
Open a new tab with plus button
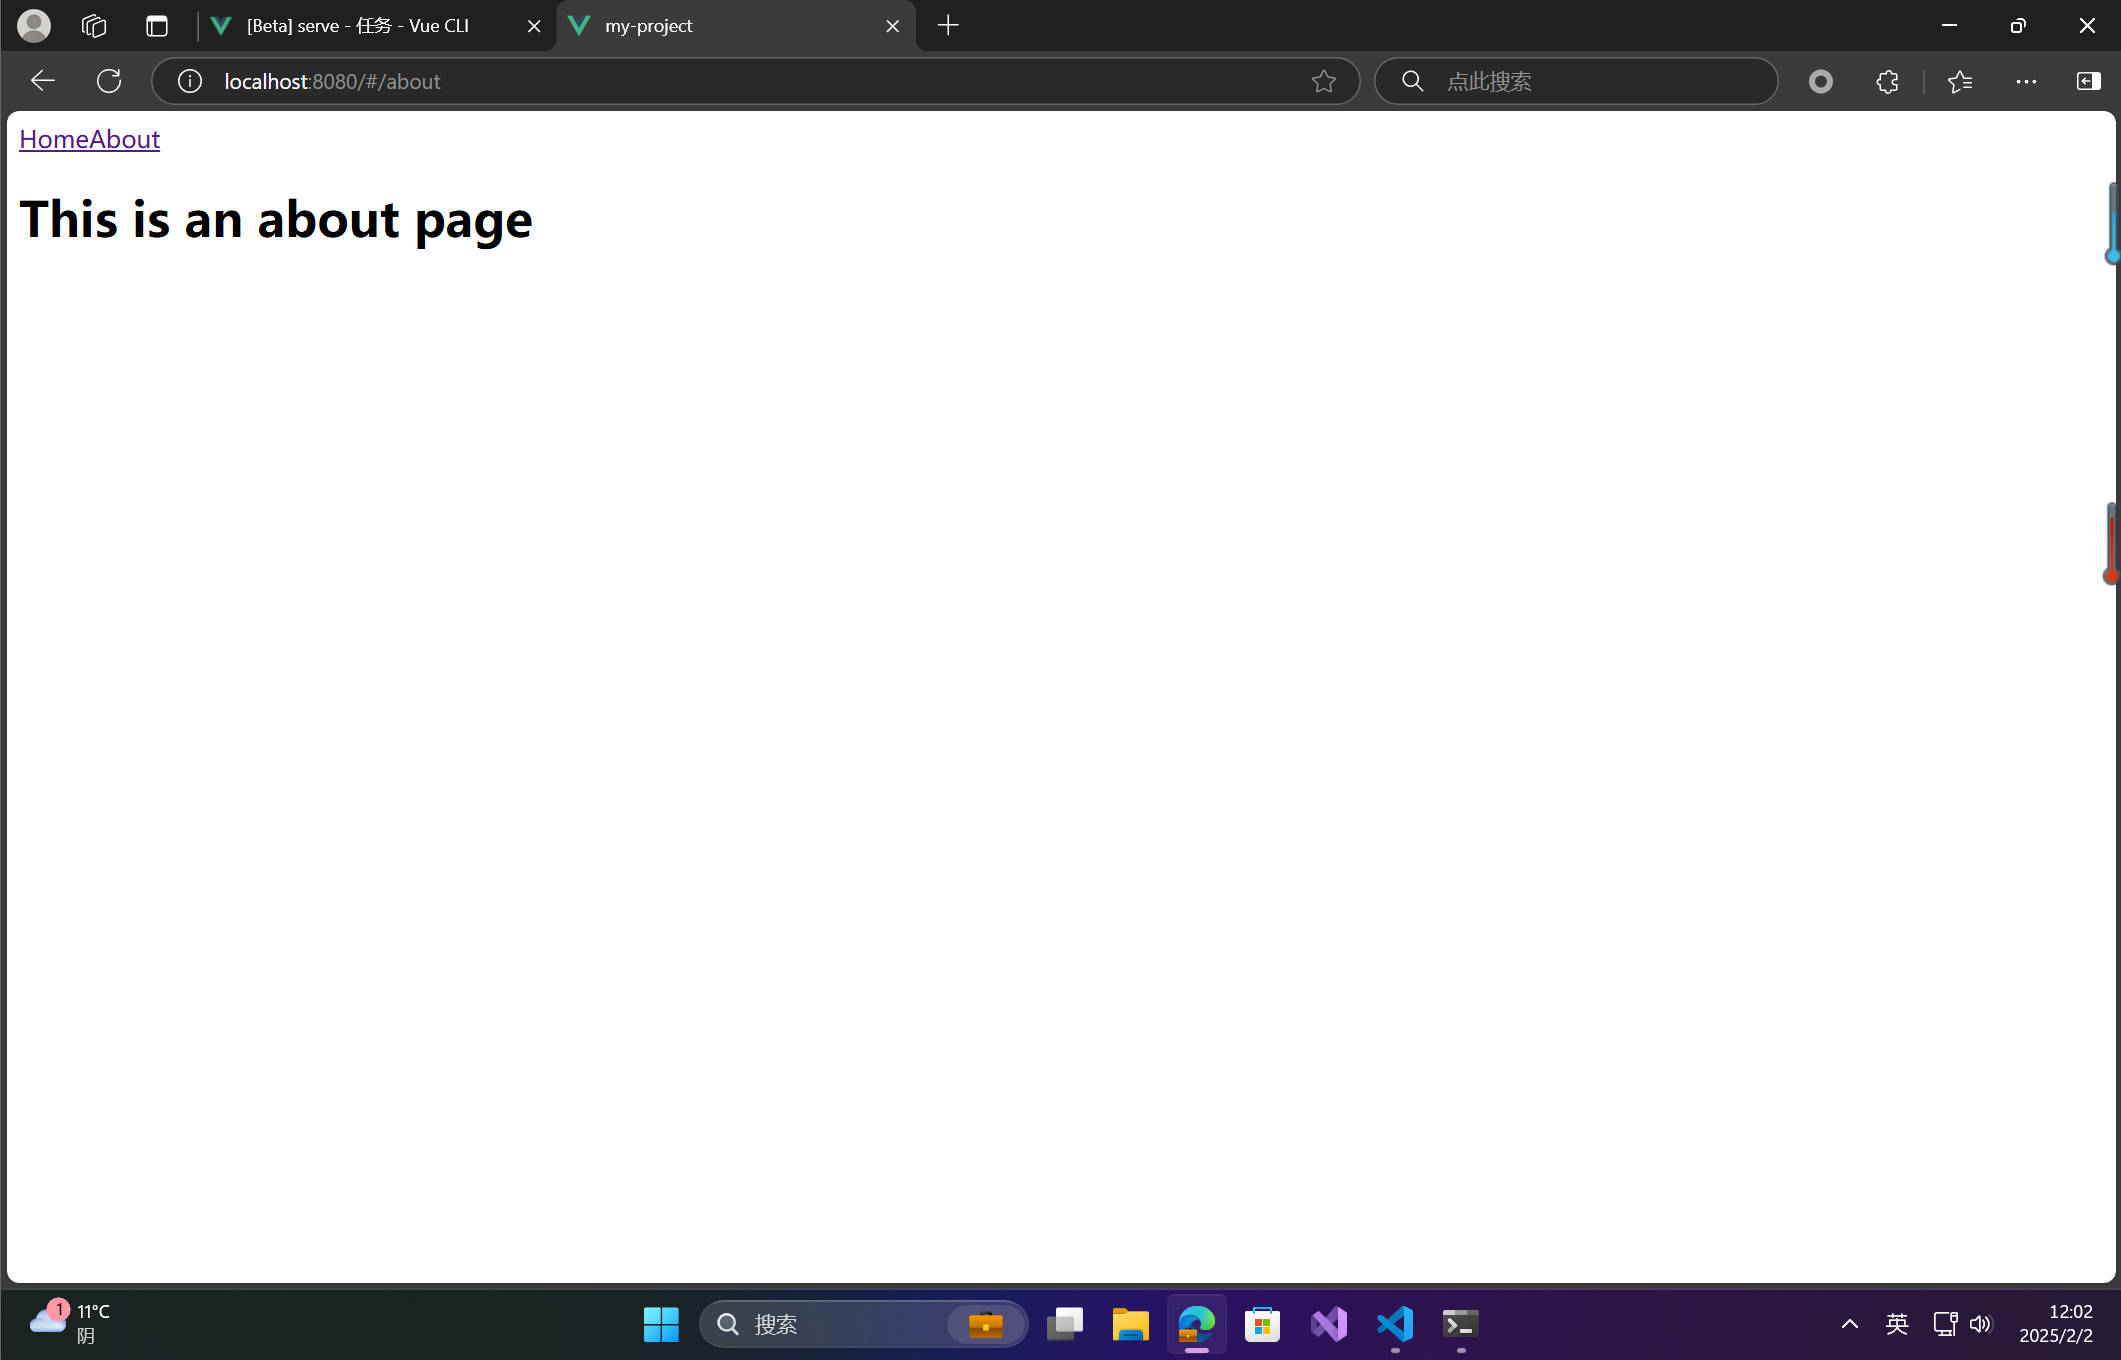coord(948,26)
